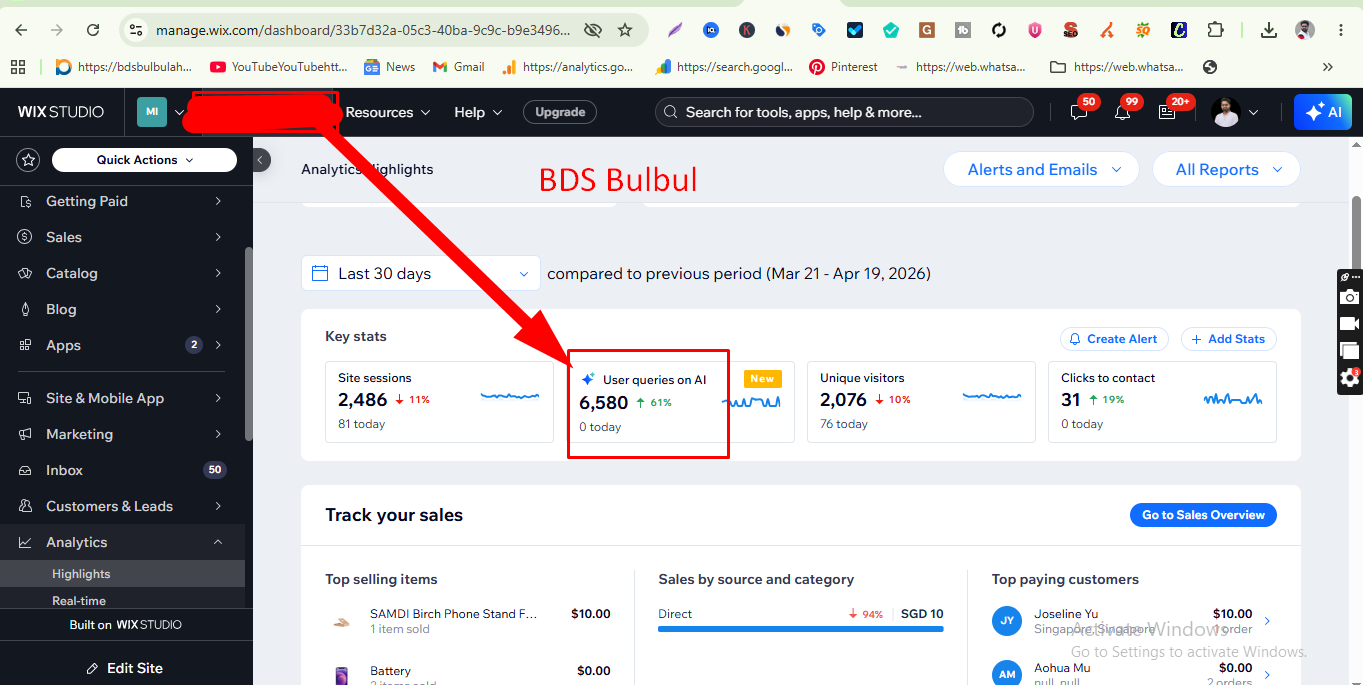
Task: Click the Upgrade button
Action: (560, 112)
